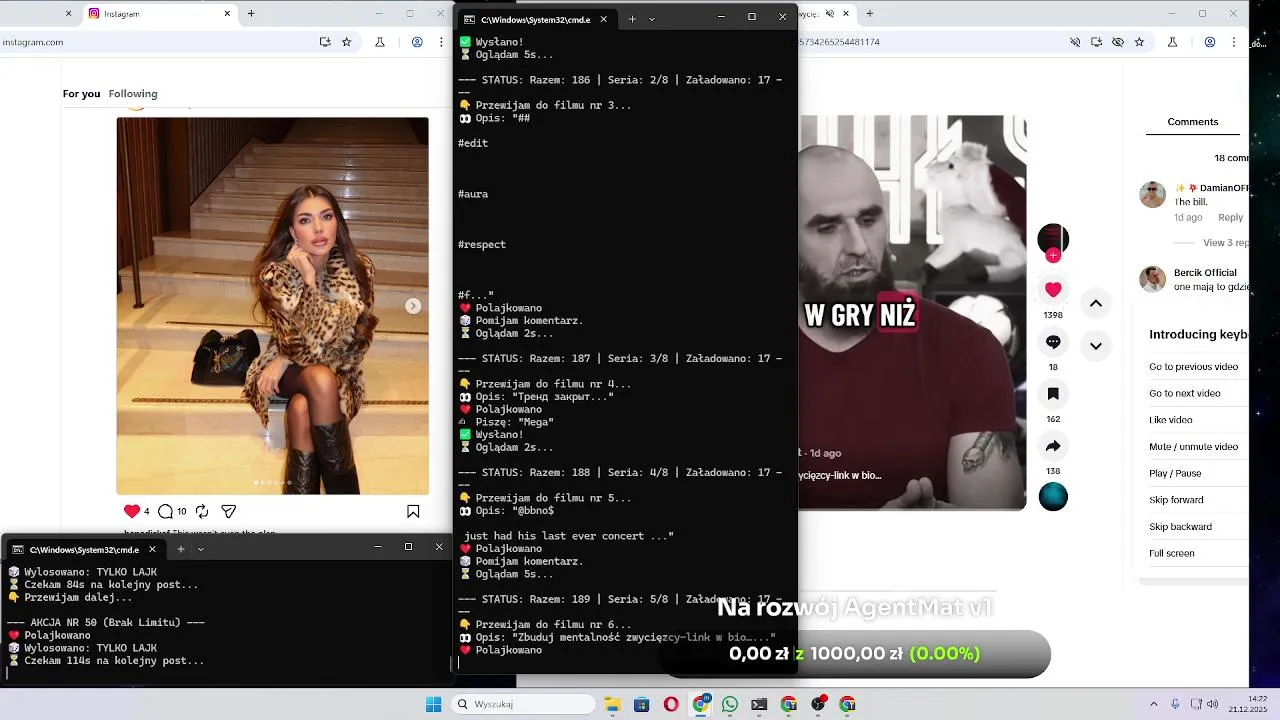Screen dimensions: 1280x720
Task: Click the Mute / unmute video shortcut entry
Action: point(1194,447)
